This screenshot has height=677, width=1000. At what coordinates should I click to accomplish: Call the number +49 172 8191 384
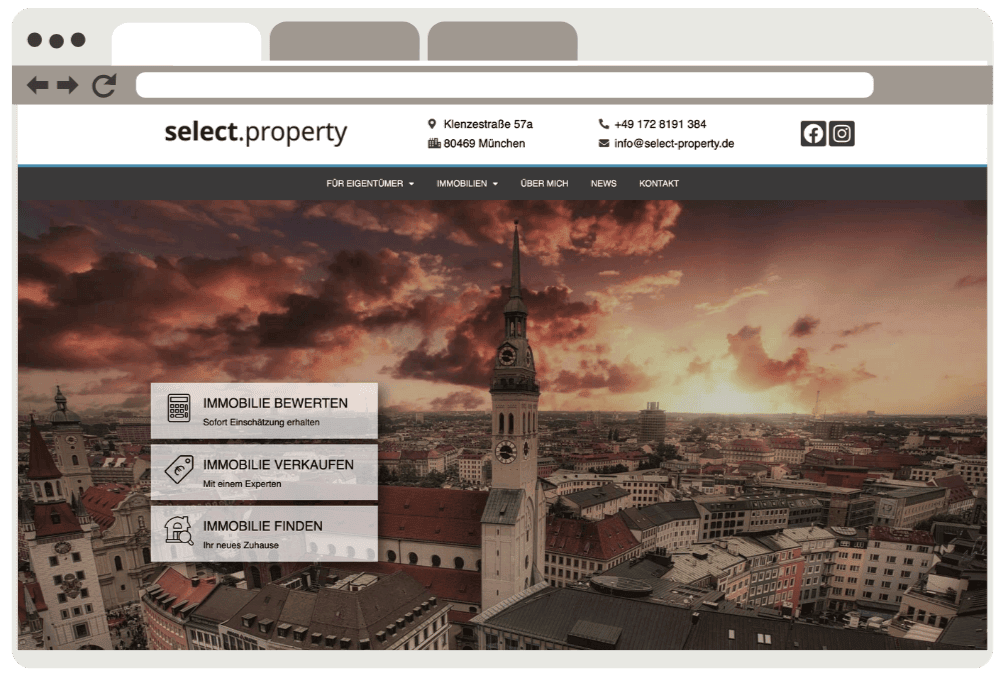point(660,124)
